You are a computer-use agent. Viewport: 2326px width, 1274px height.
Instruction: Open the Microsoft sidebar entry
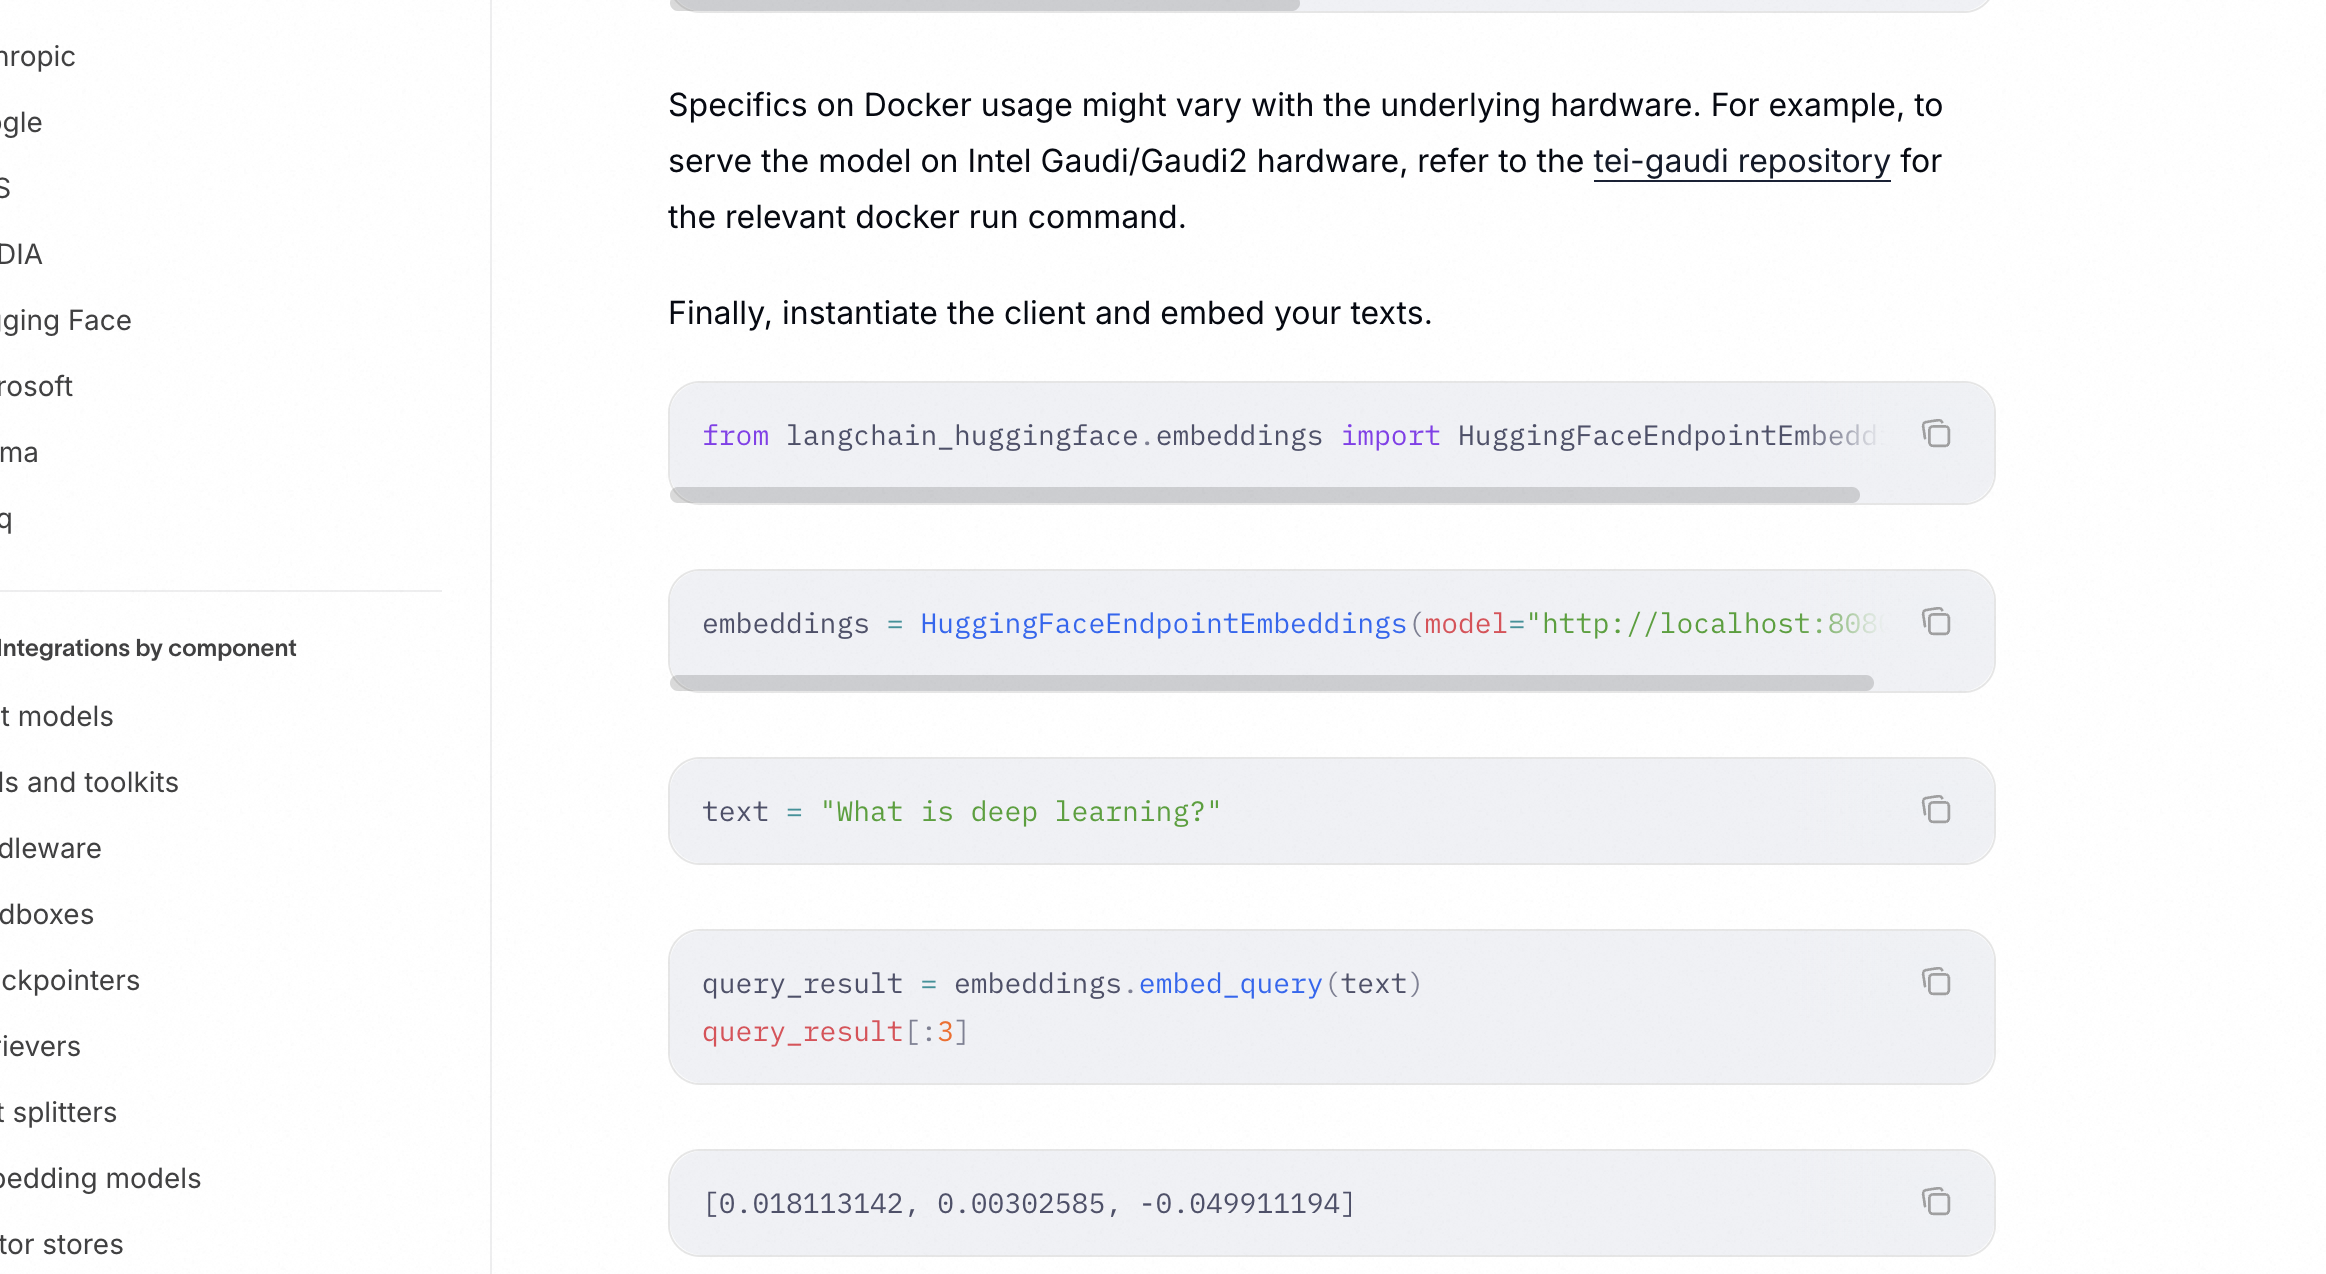(36, 386)
